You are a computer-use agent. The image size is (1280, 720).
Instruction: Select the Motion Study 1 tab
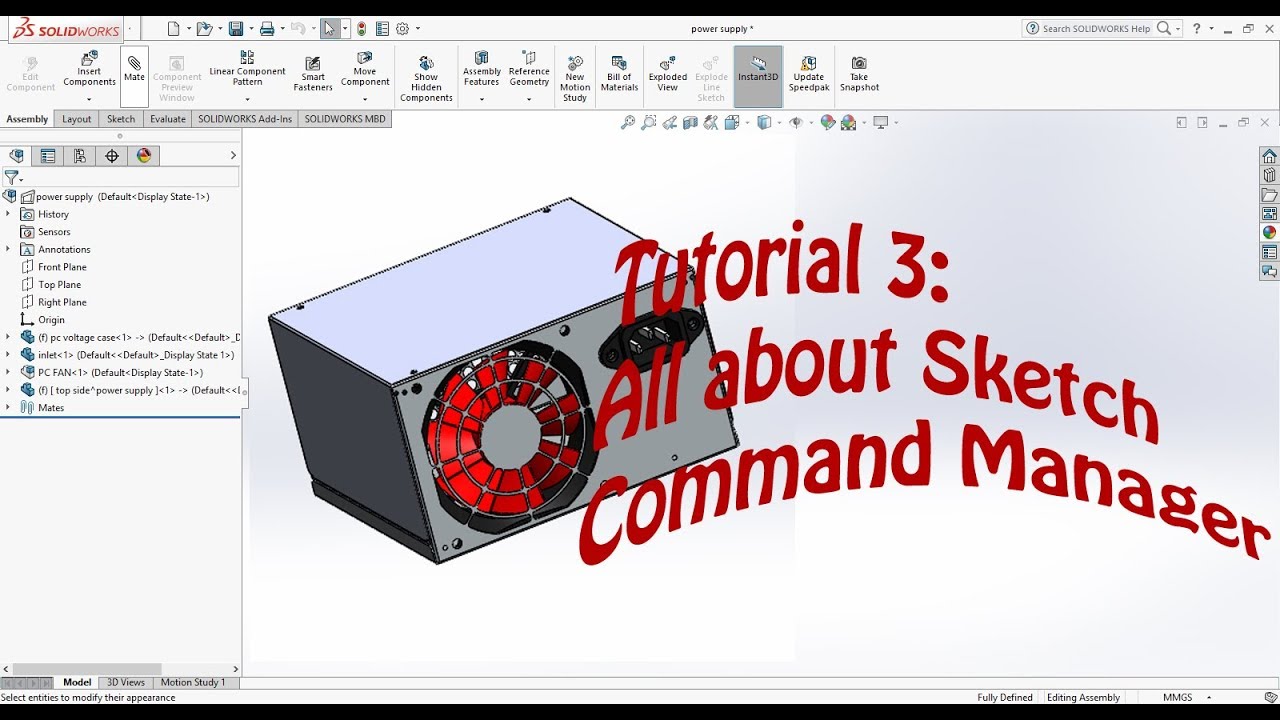(x=193, y=683)
